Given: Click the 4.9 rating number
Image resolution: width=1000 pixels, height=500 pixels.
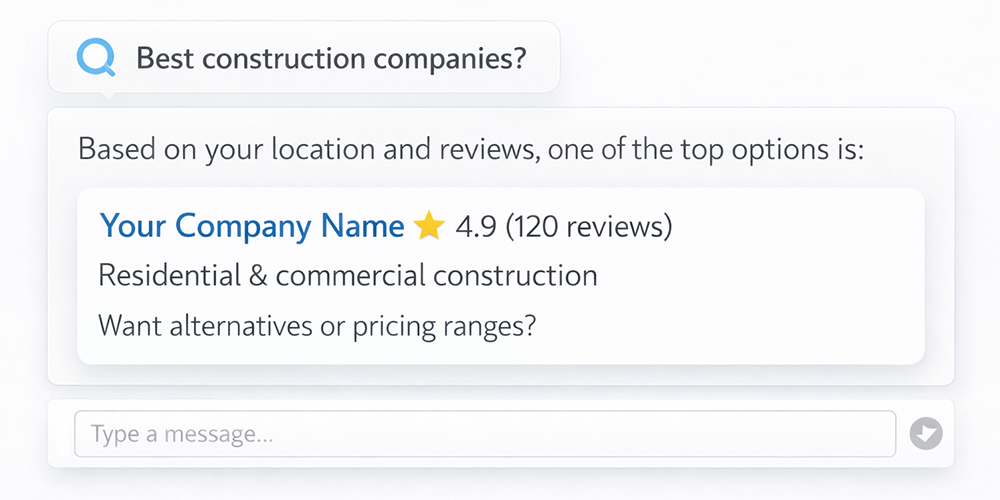Looking at the screenshot, I should tap(476, 227).
